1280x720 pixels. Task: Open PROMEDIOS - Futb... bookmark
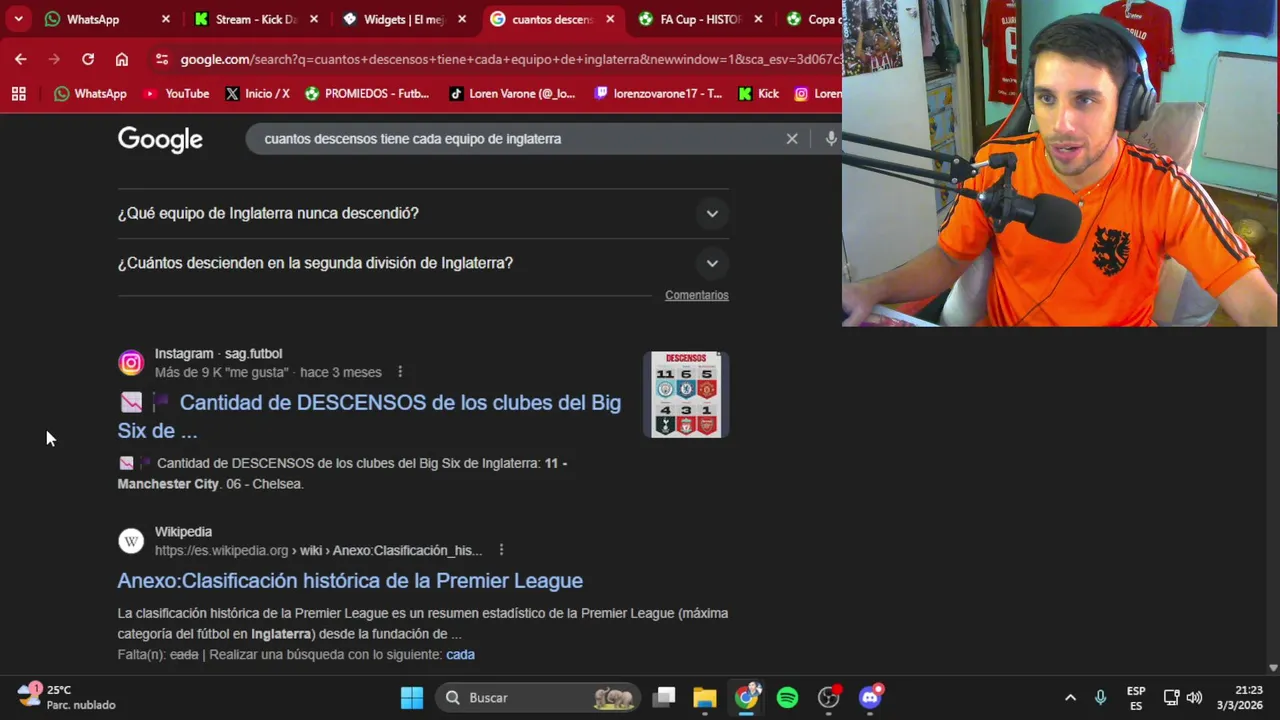click(367, 93)
